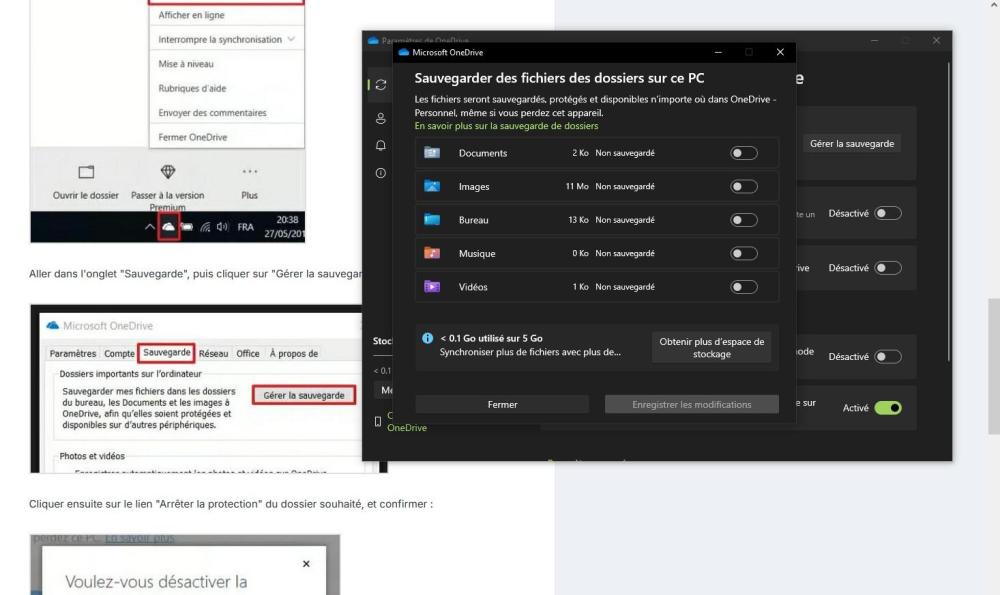Click Obtenir plus d'espace de stockage
This screenshot has width=1000, height=595.
712,348
